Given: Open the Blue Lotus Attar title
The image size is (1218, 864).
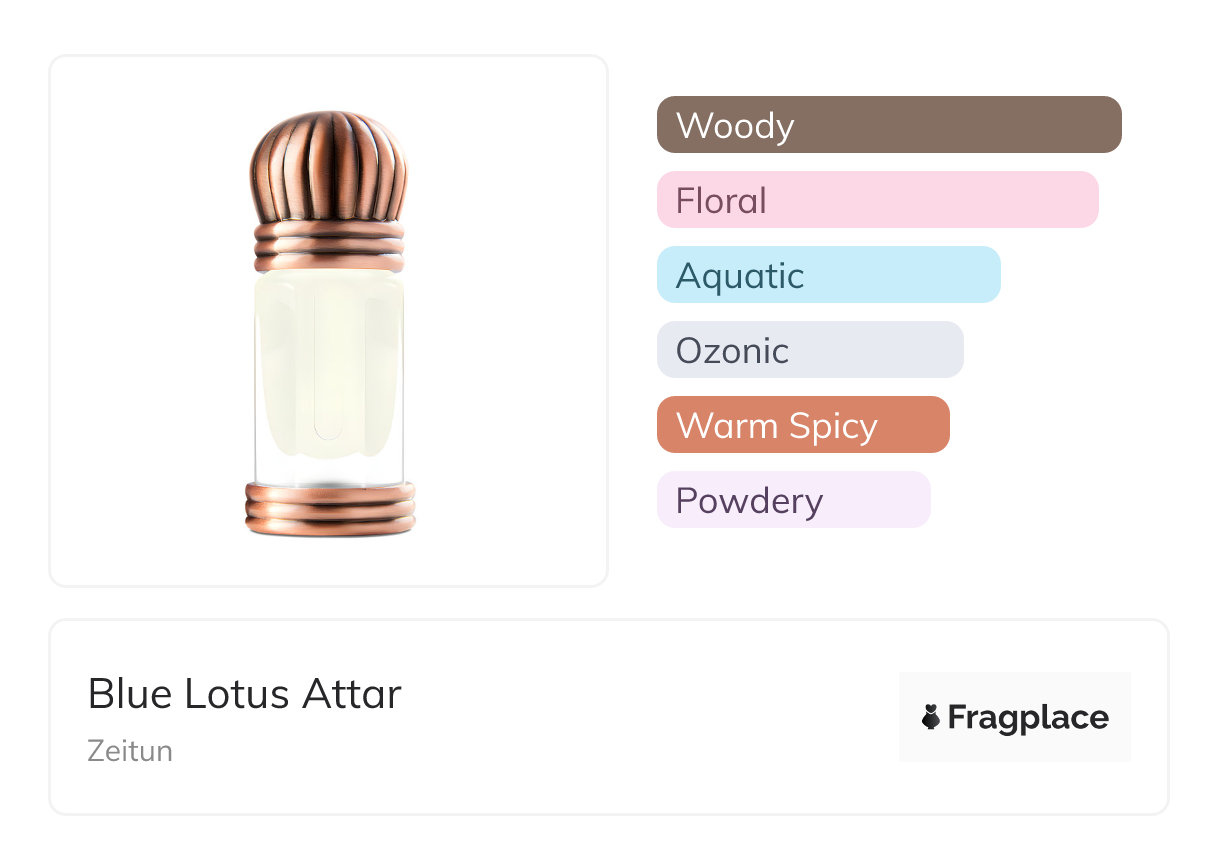Looking at the screenshot, I should (x=244, y=694).
